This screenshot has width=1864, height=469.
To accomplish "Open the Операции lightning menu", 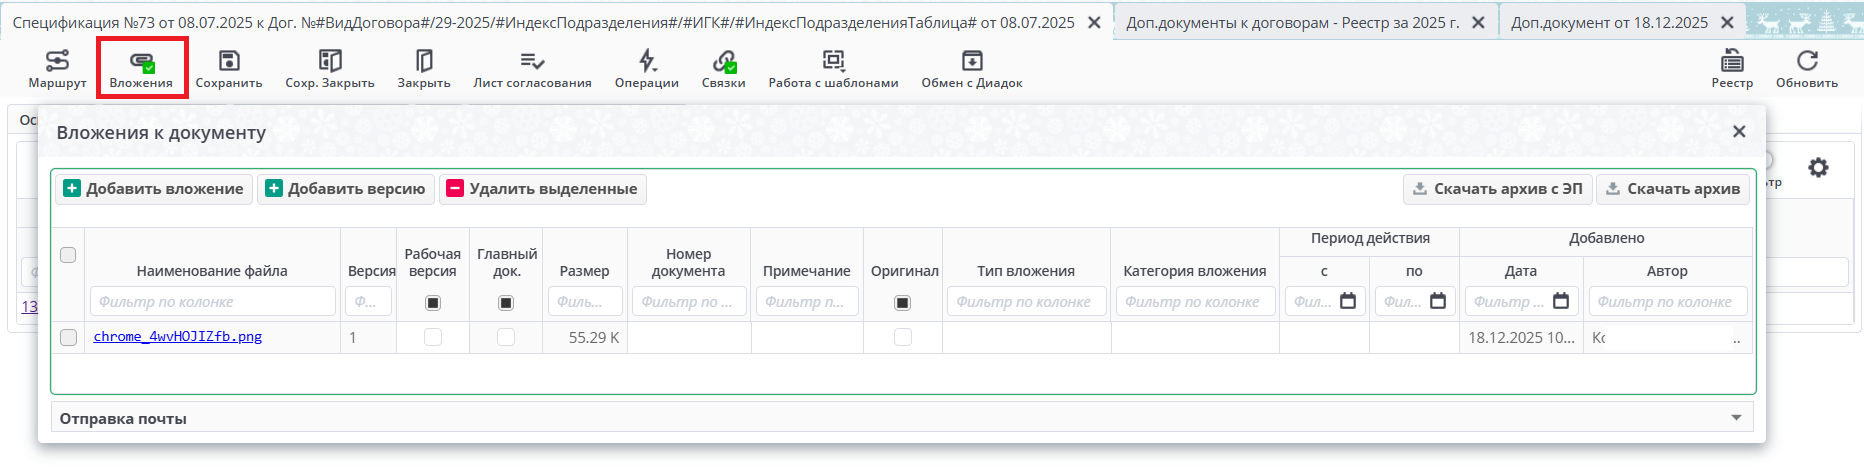I will pyautogui.click(x=647, y=69).
